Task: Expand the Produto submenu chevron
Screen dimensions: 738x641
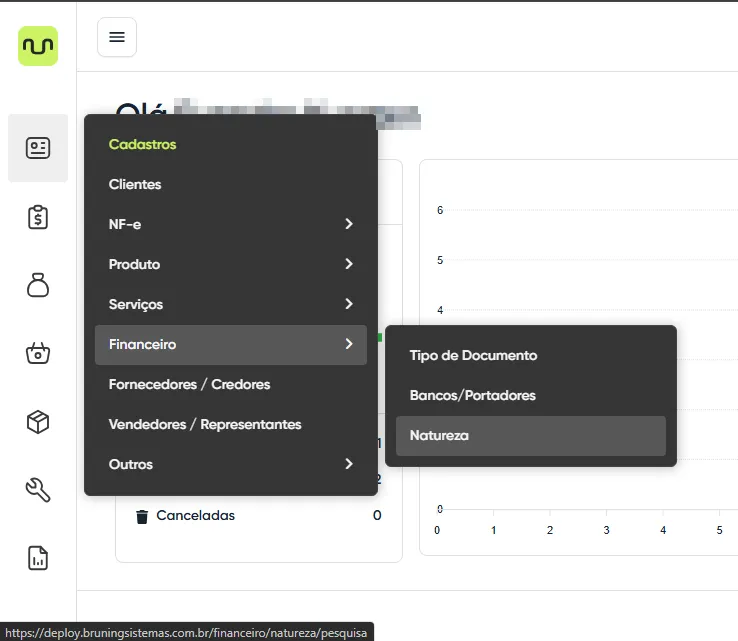Action: pyautogui.click(x=348, y=264)
